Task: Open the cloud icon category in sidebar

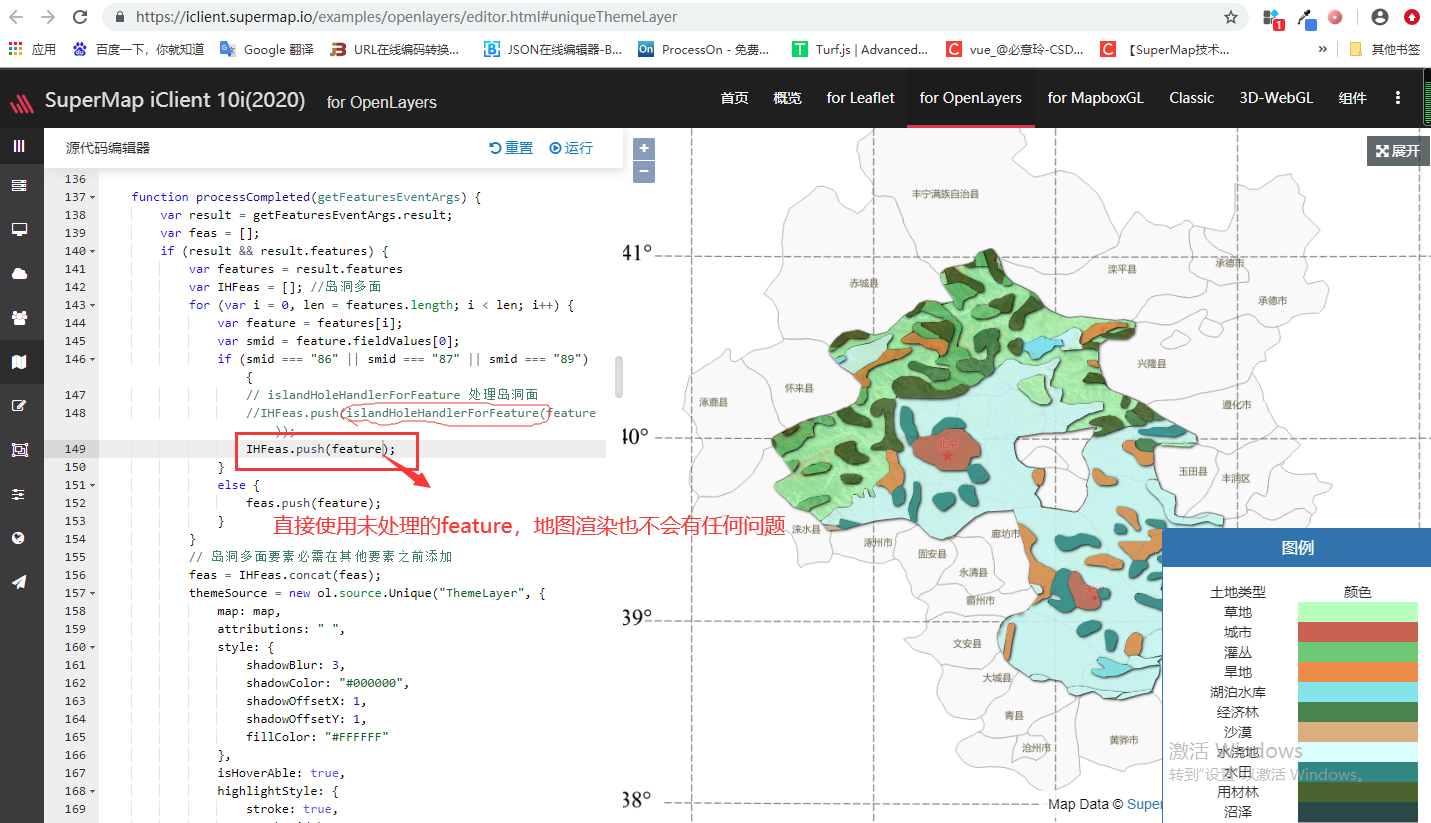Action: 19,274
